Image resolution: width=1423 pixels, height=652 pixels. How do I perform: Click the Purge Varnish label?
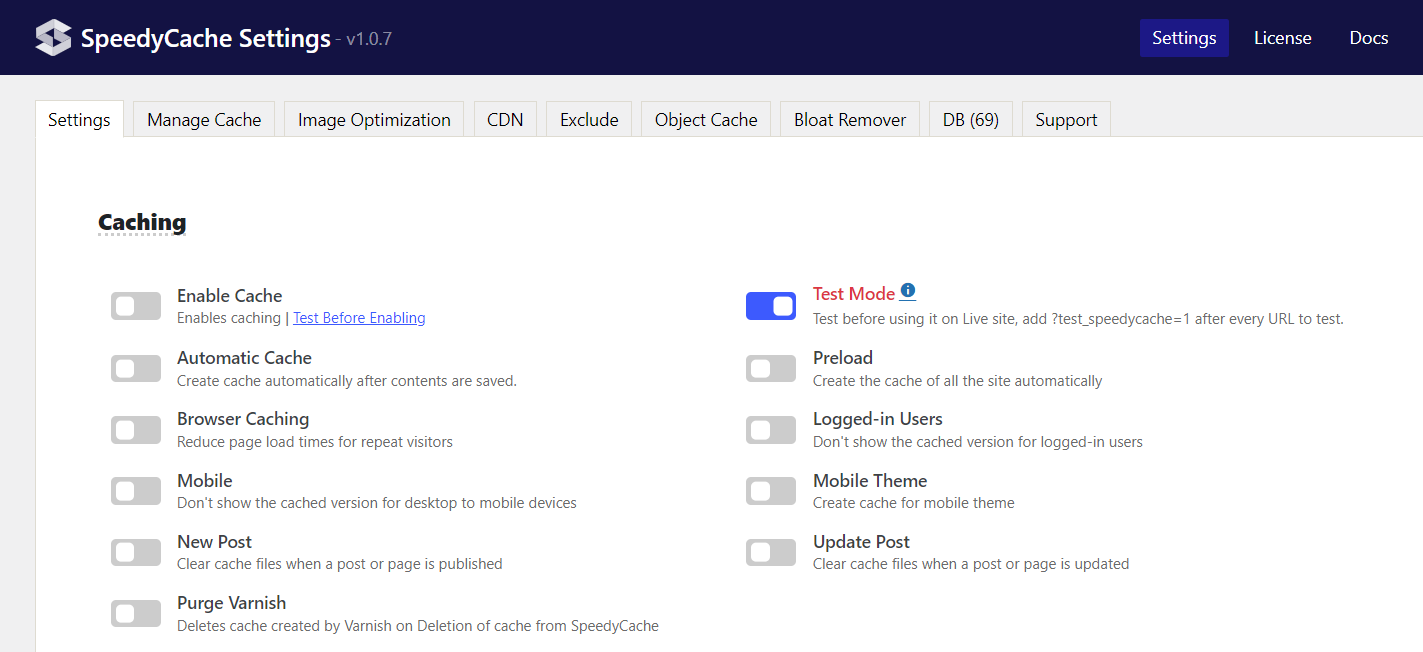point(232,603)
